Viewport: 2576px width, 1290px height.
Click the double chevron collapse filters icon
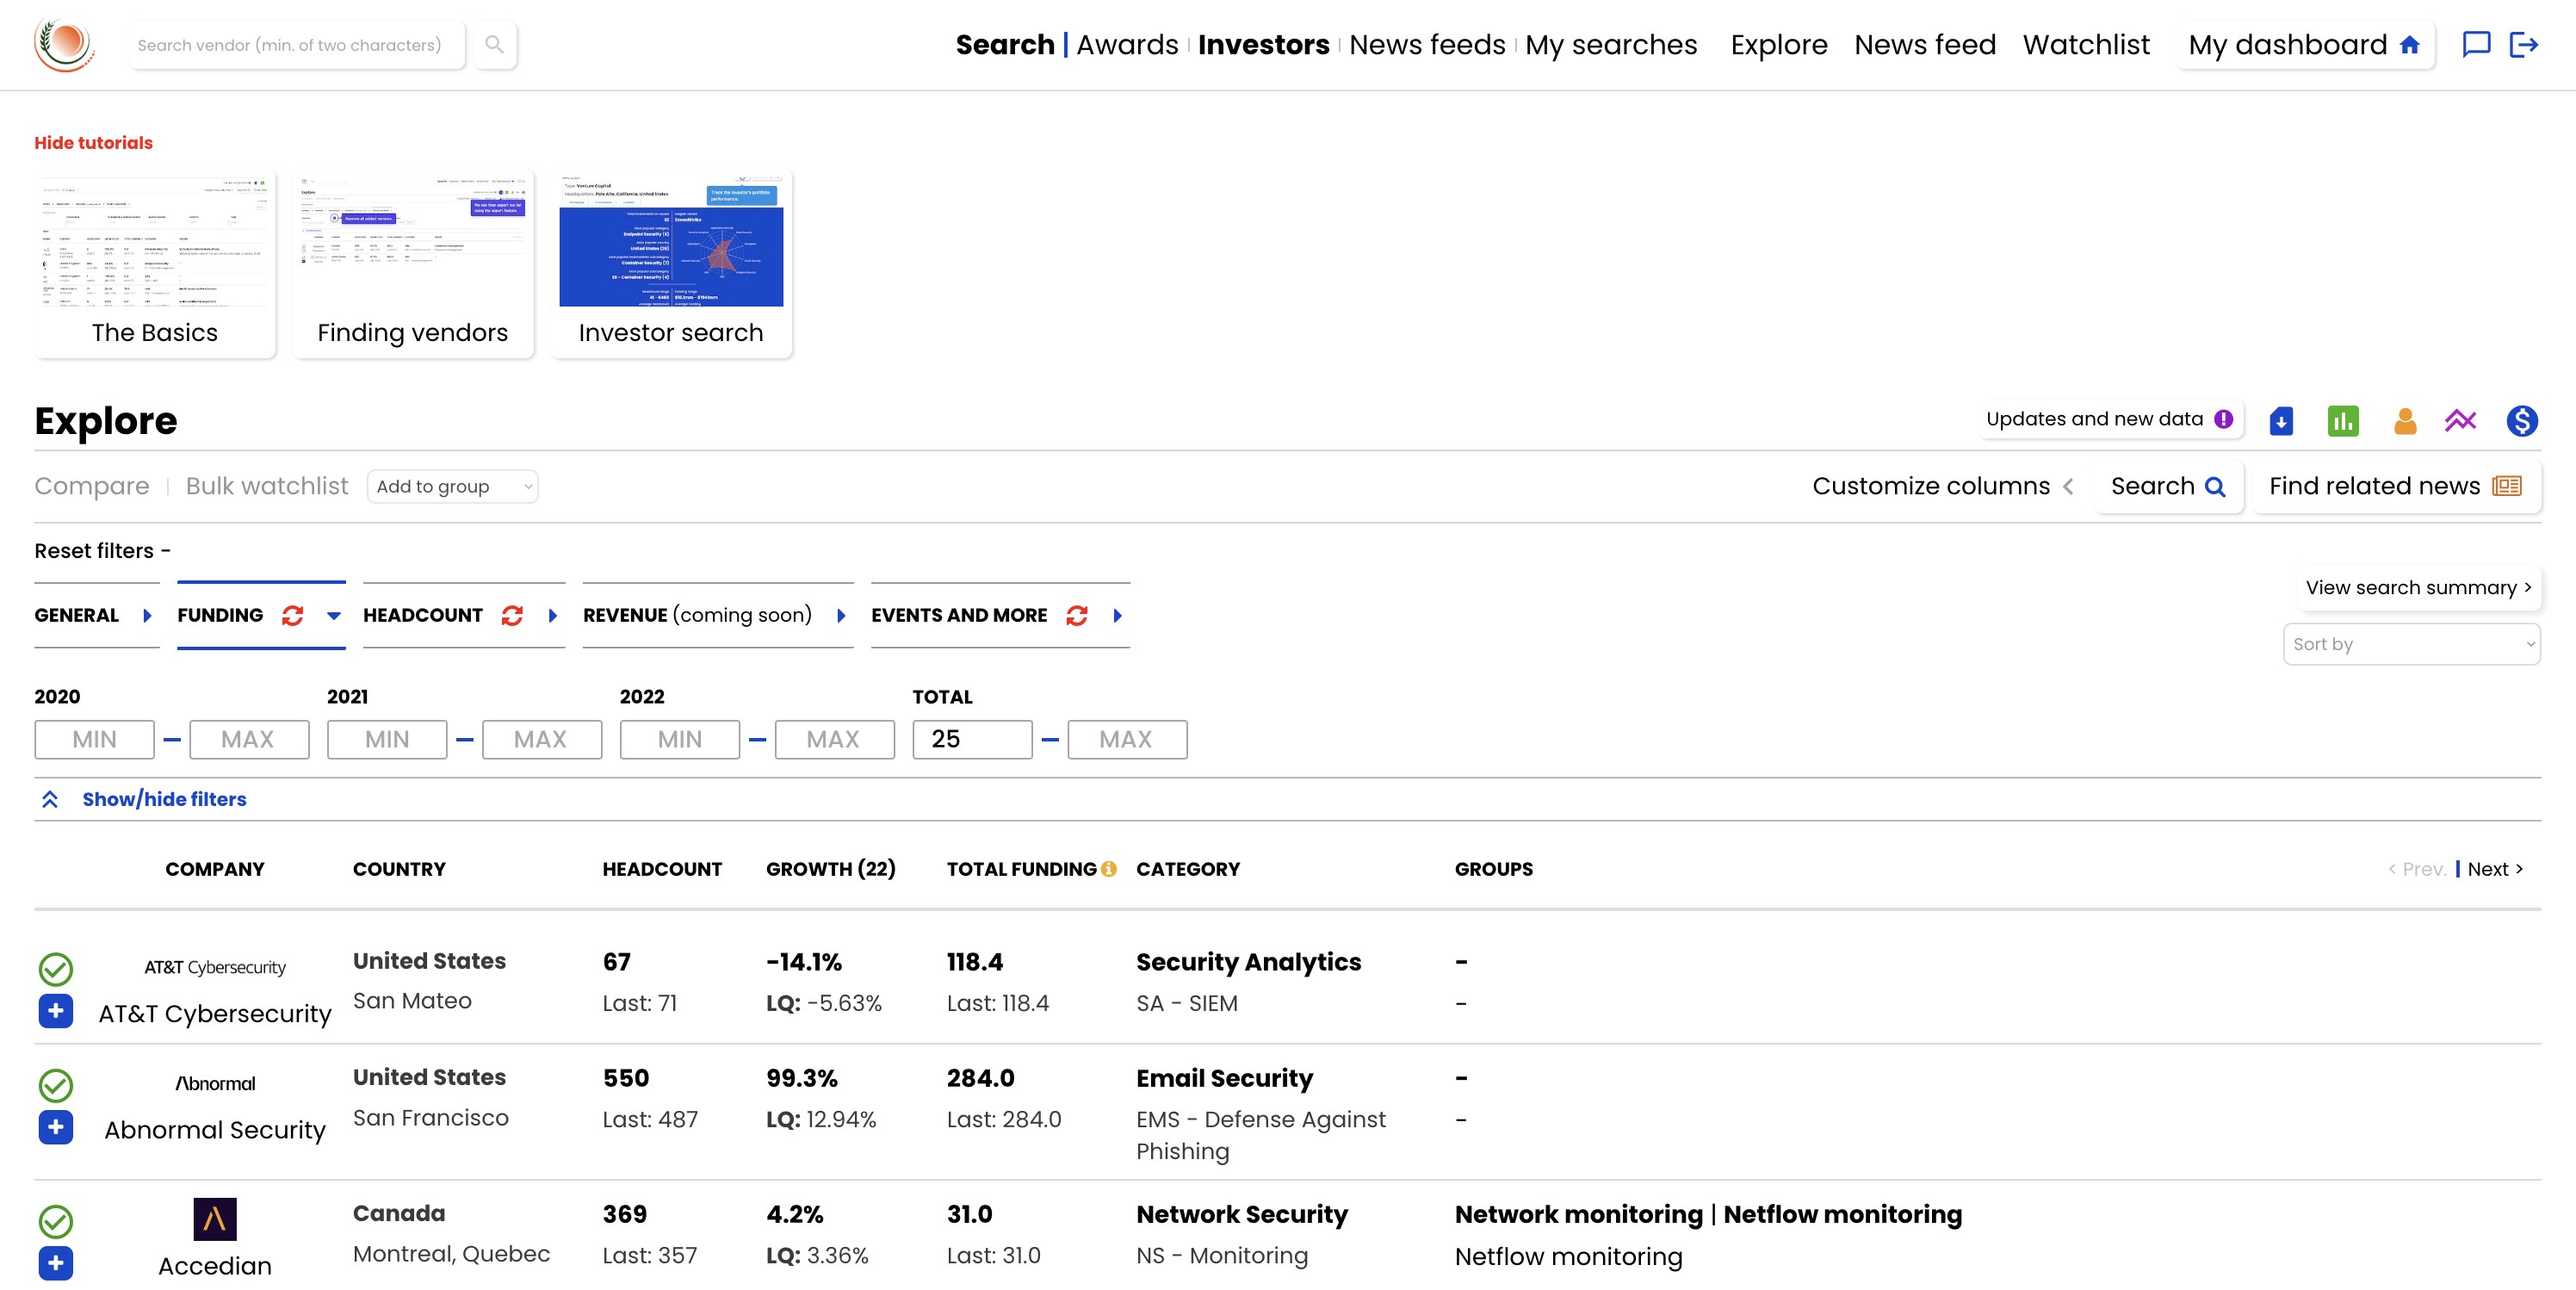click(50, 799)
